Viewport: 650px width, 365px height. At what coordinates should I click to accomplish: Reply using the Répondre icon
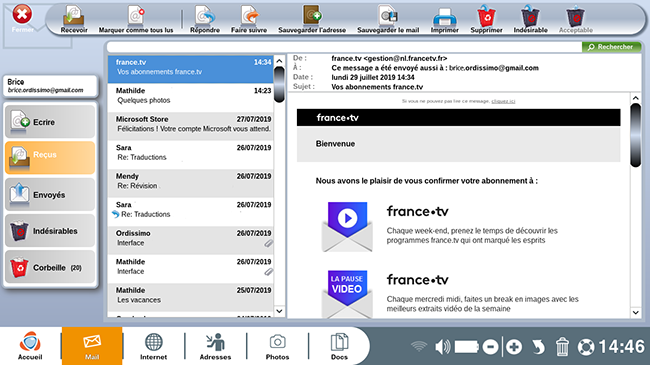click(205, 19)
